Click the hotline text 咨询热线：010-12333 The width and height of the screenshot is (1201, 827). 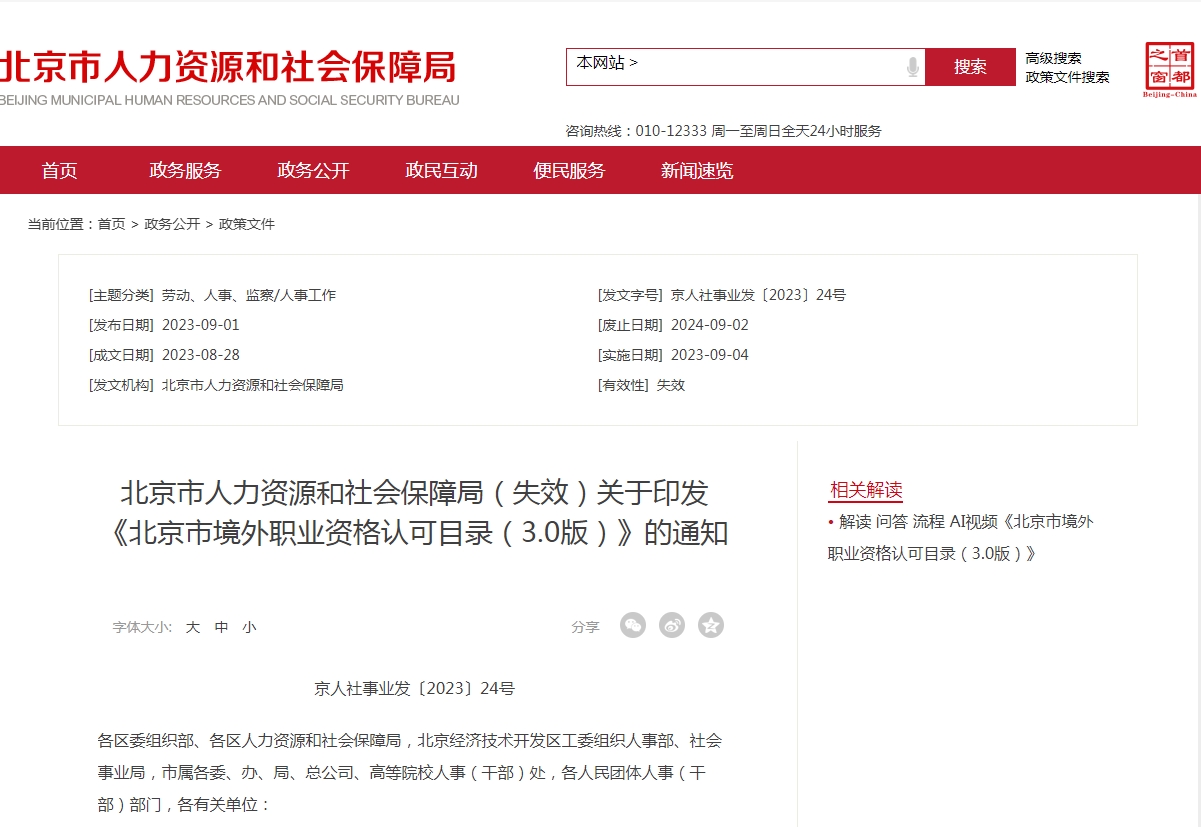click(637, 131)
